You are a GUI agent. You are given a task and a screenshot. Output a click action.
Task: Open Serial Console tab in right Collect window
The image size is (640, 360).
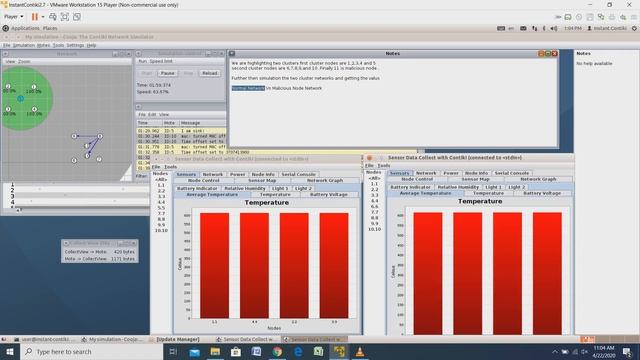tap(512, 173)
